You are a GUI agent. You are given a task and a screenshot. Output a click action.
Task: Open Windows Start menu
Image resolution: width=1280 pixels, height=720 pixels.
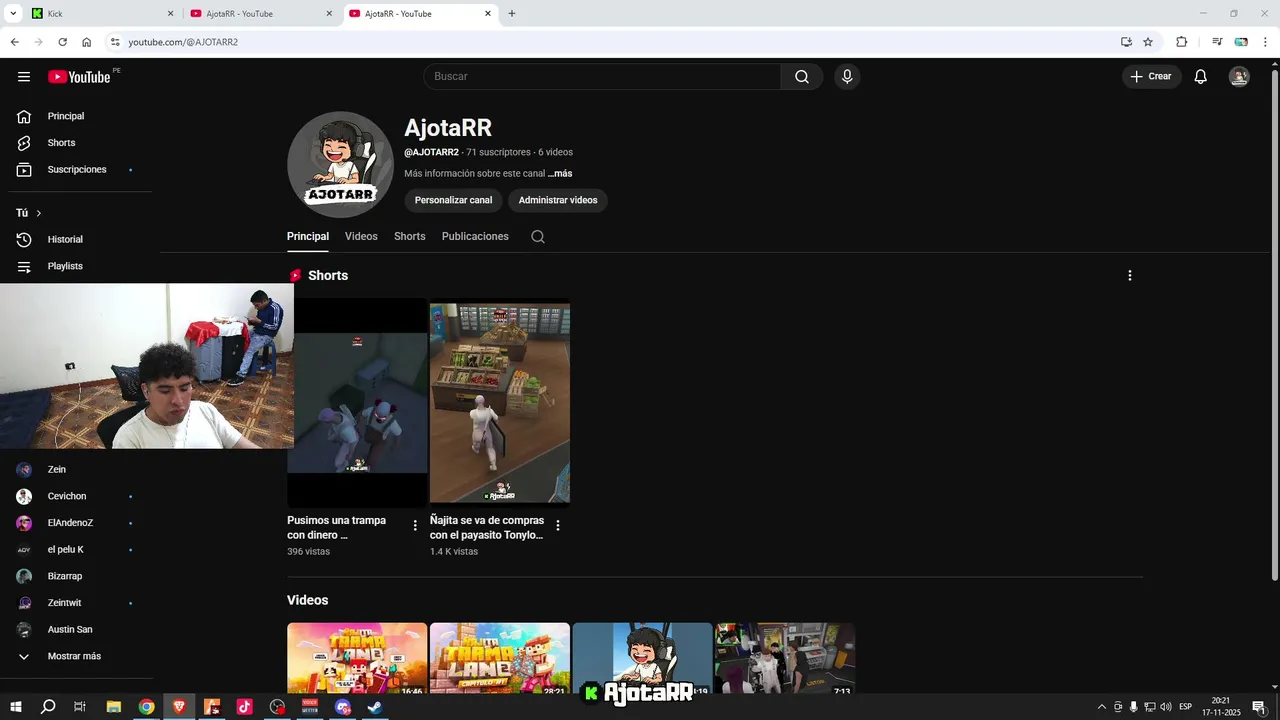(16, 707)
